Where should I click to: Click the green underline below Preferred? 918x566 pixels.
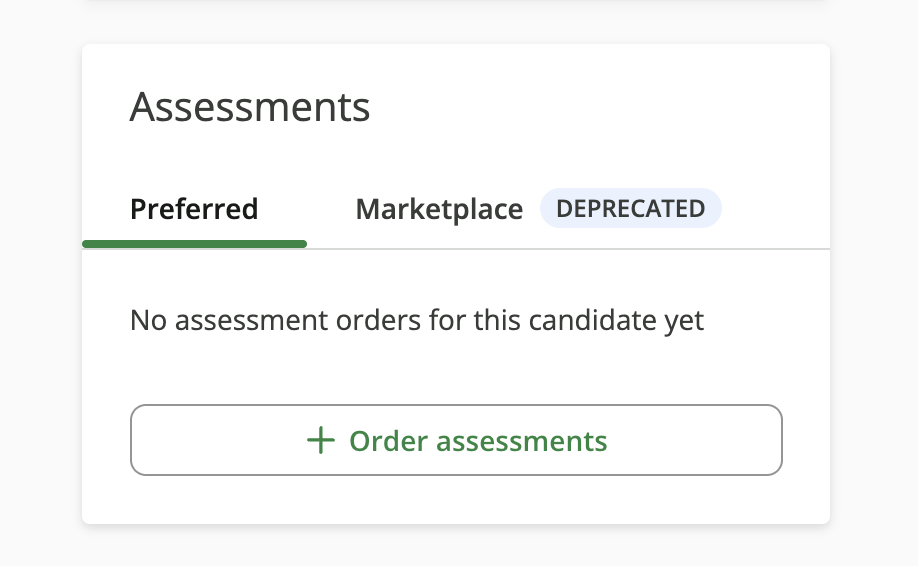(x=194, y=244)
